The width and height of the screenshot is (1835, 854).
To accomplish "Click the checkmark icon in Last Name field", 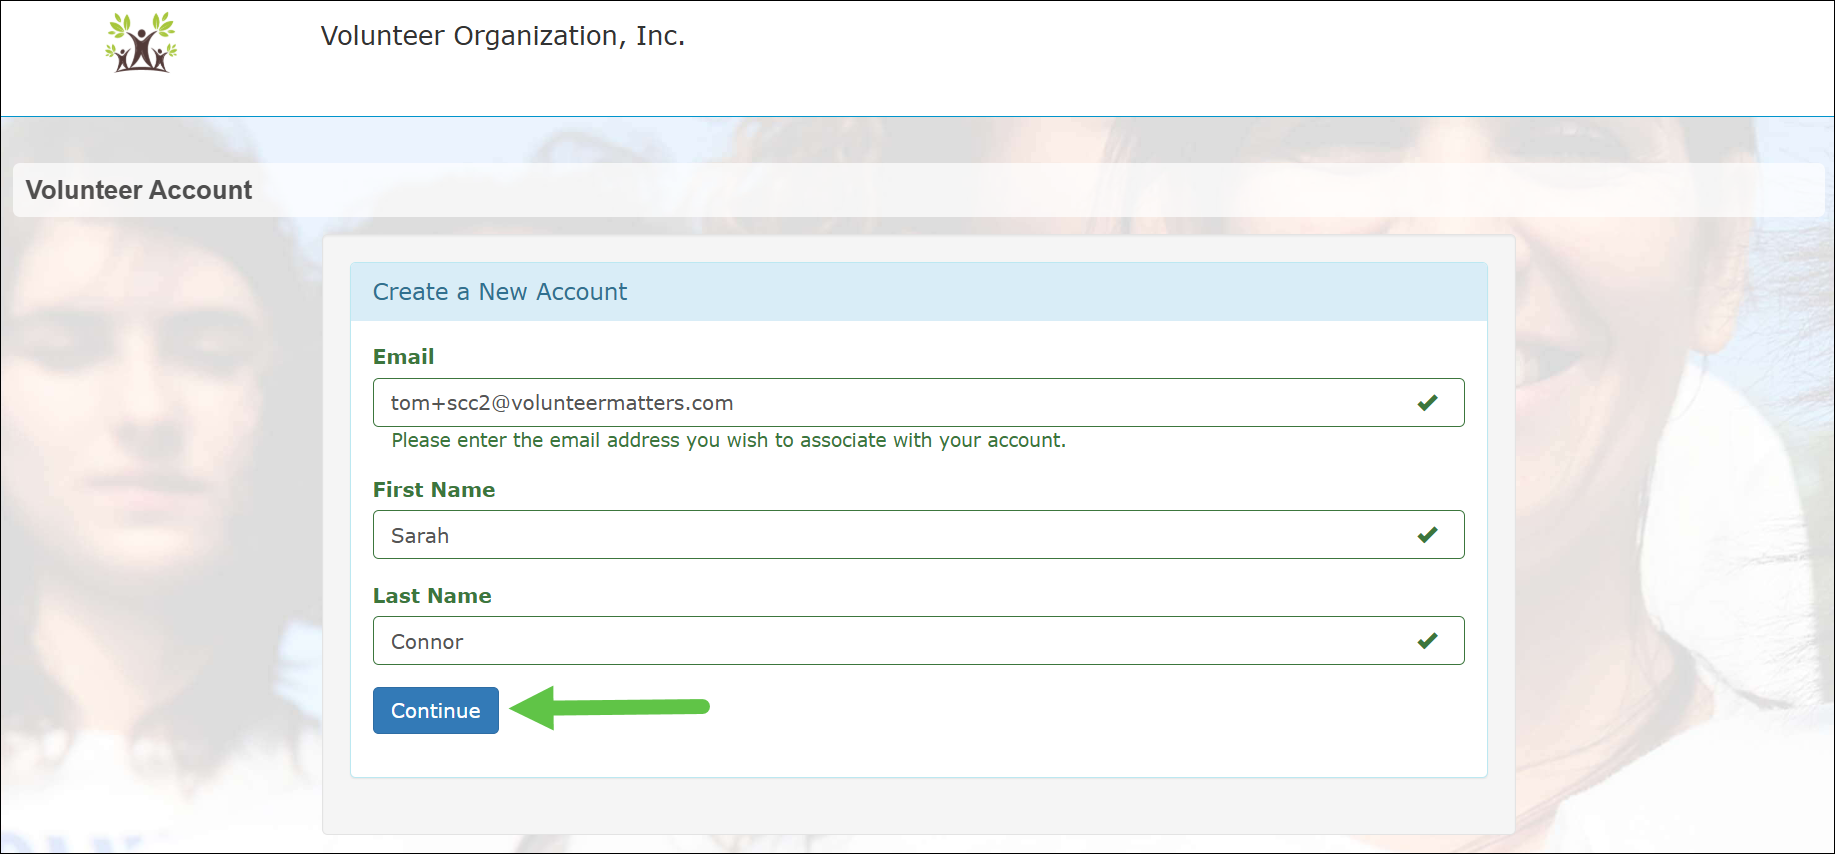I will tap(1427, 641).
